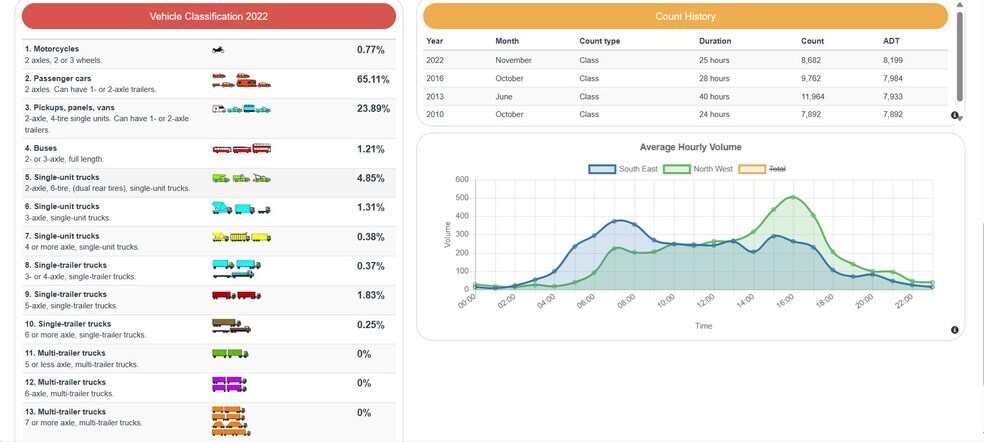The height and width of the screenshot is (442, 984).
Task: Click the 5-axle single-trailer trucks icon
Action: click(236, 295)
